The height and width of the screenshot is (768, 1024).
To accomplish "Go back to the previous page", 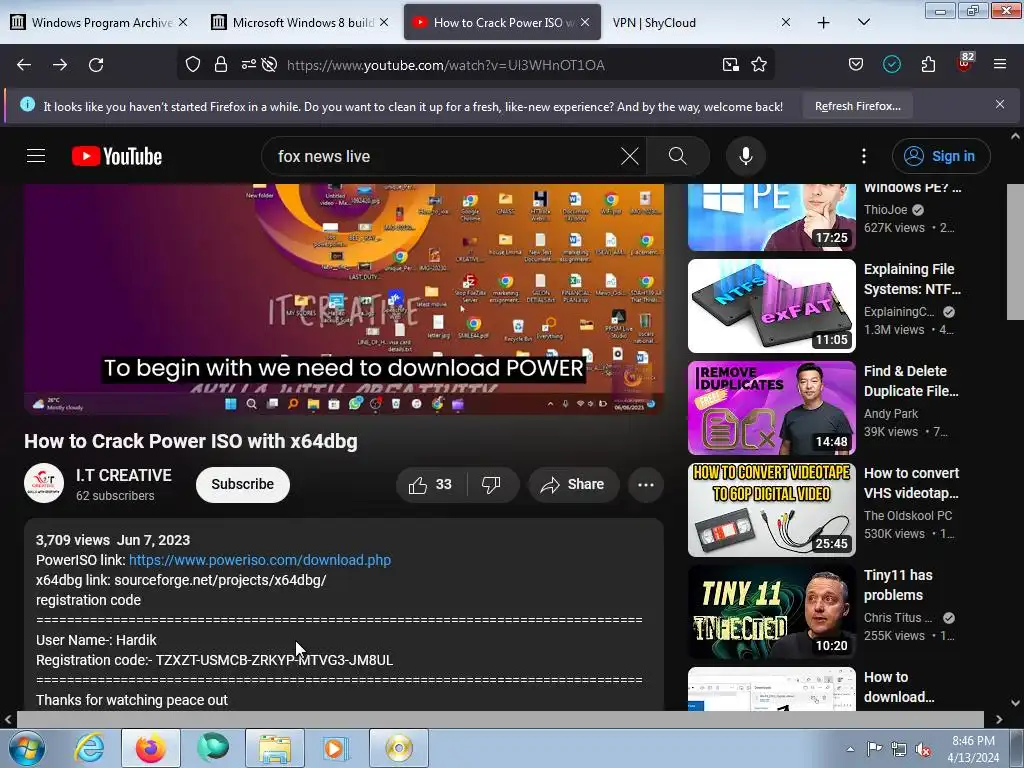I will point(24,65).
